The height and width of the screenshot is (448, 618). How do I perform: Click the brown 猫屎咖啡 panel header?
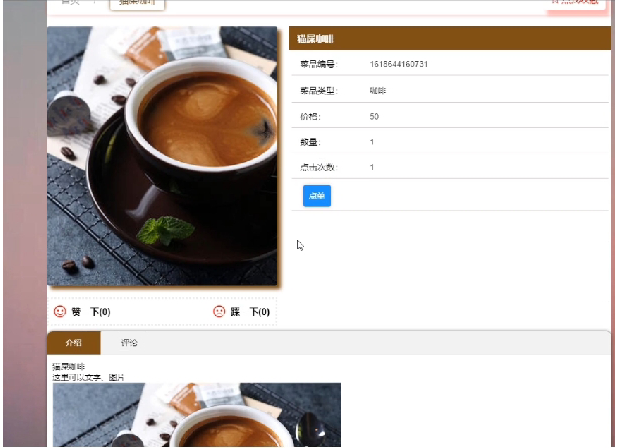tap(448, 39)
